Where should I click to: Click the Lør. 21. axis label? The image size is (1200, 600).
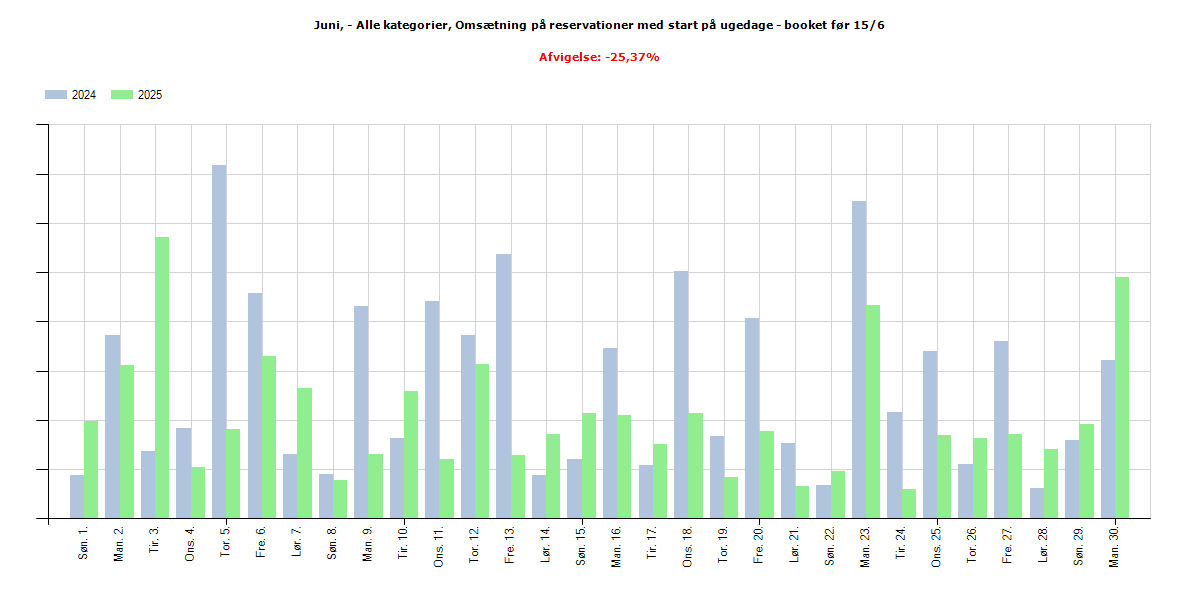[794, 543]
